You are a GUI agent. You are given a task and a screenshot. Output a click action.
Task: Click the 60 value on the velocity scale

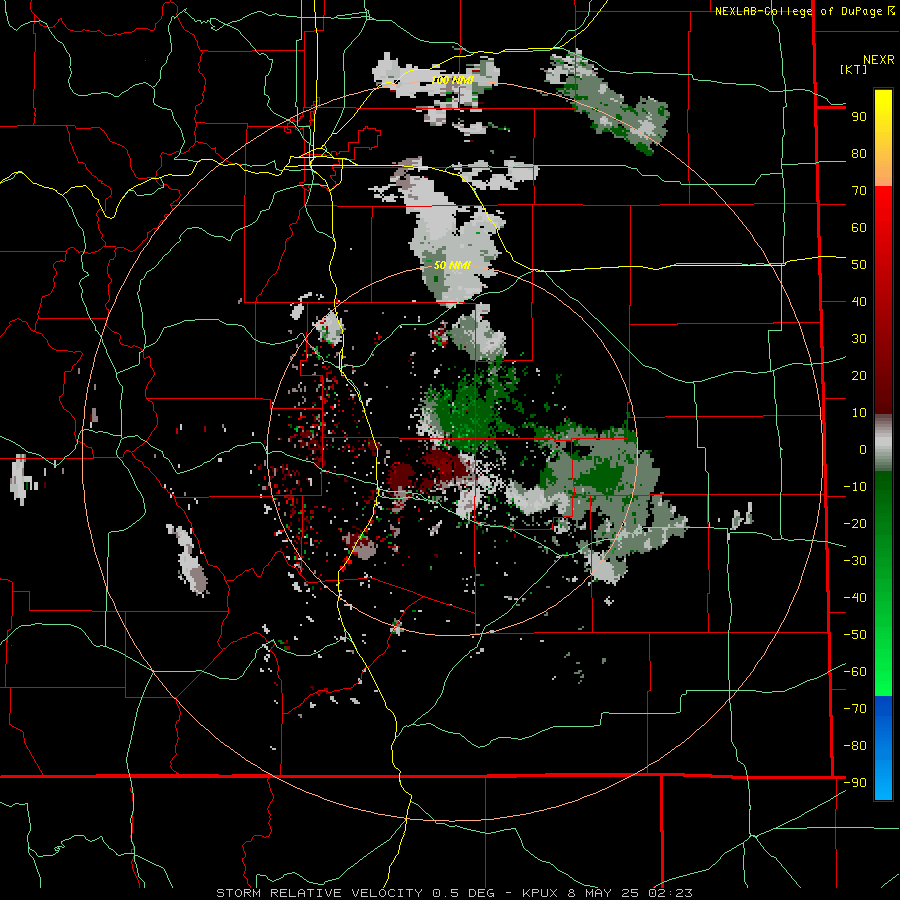coord(859,227)
